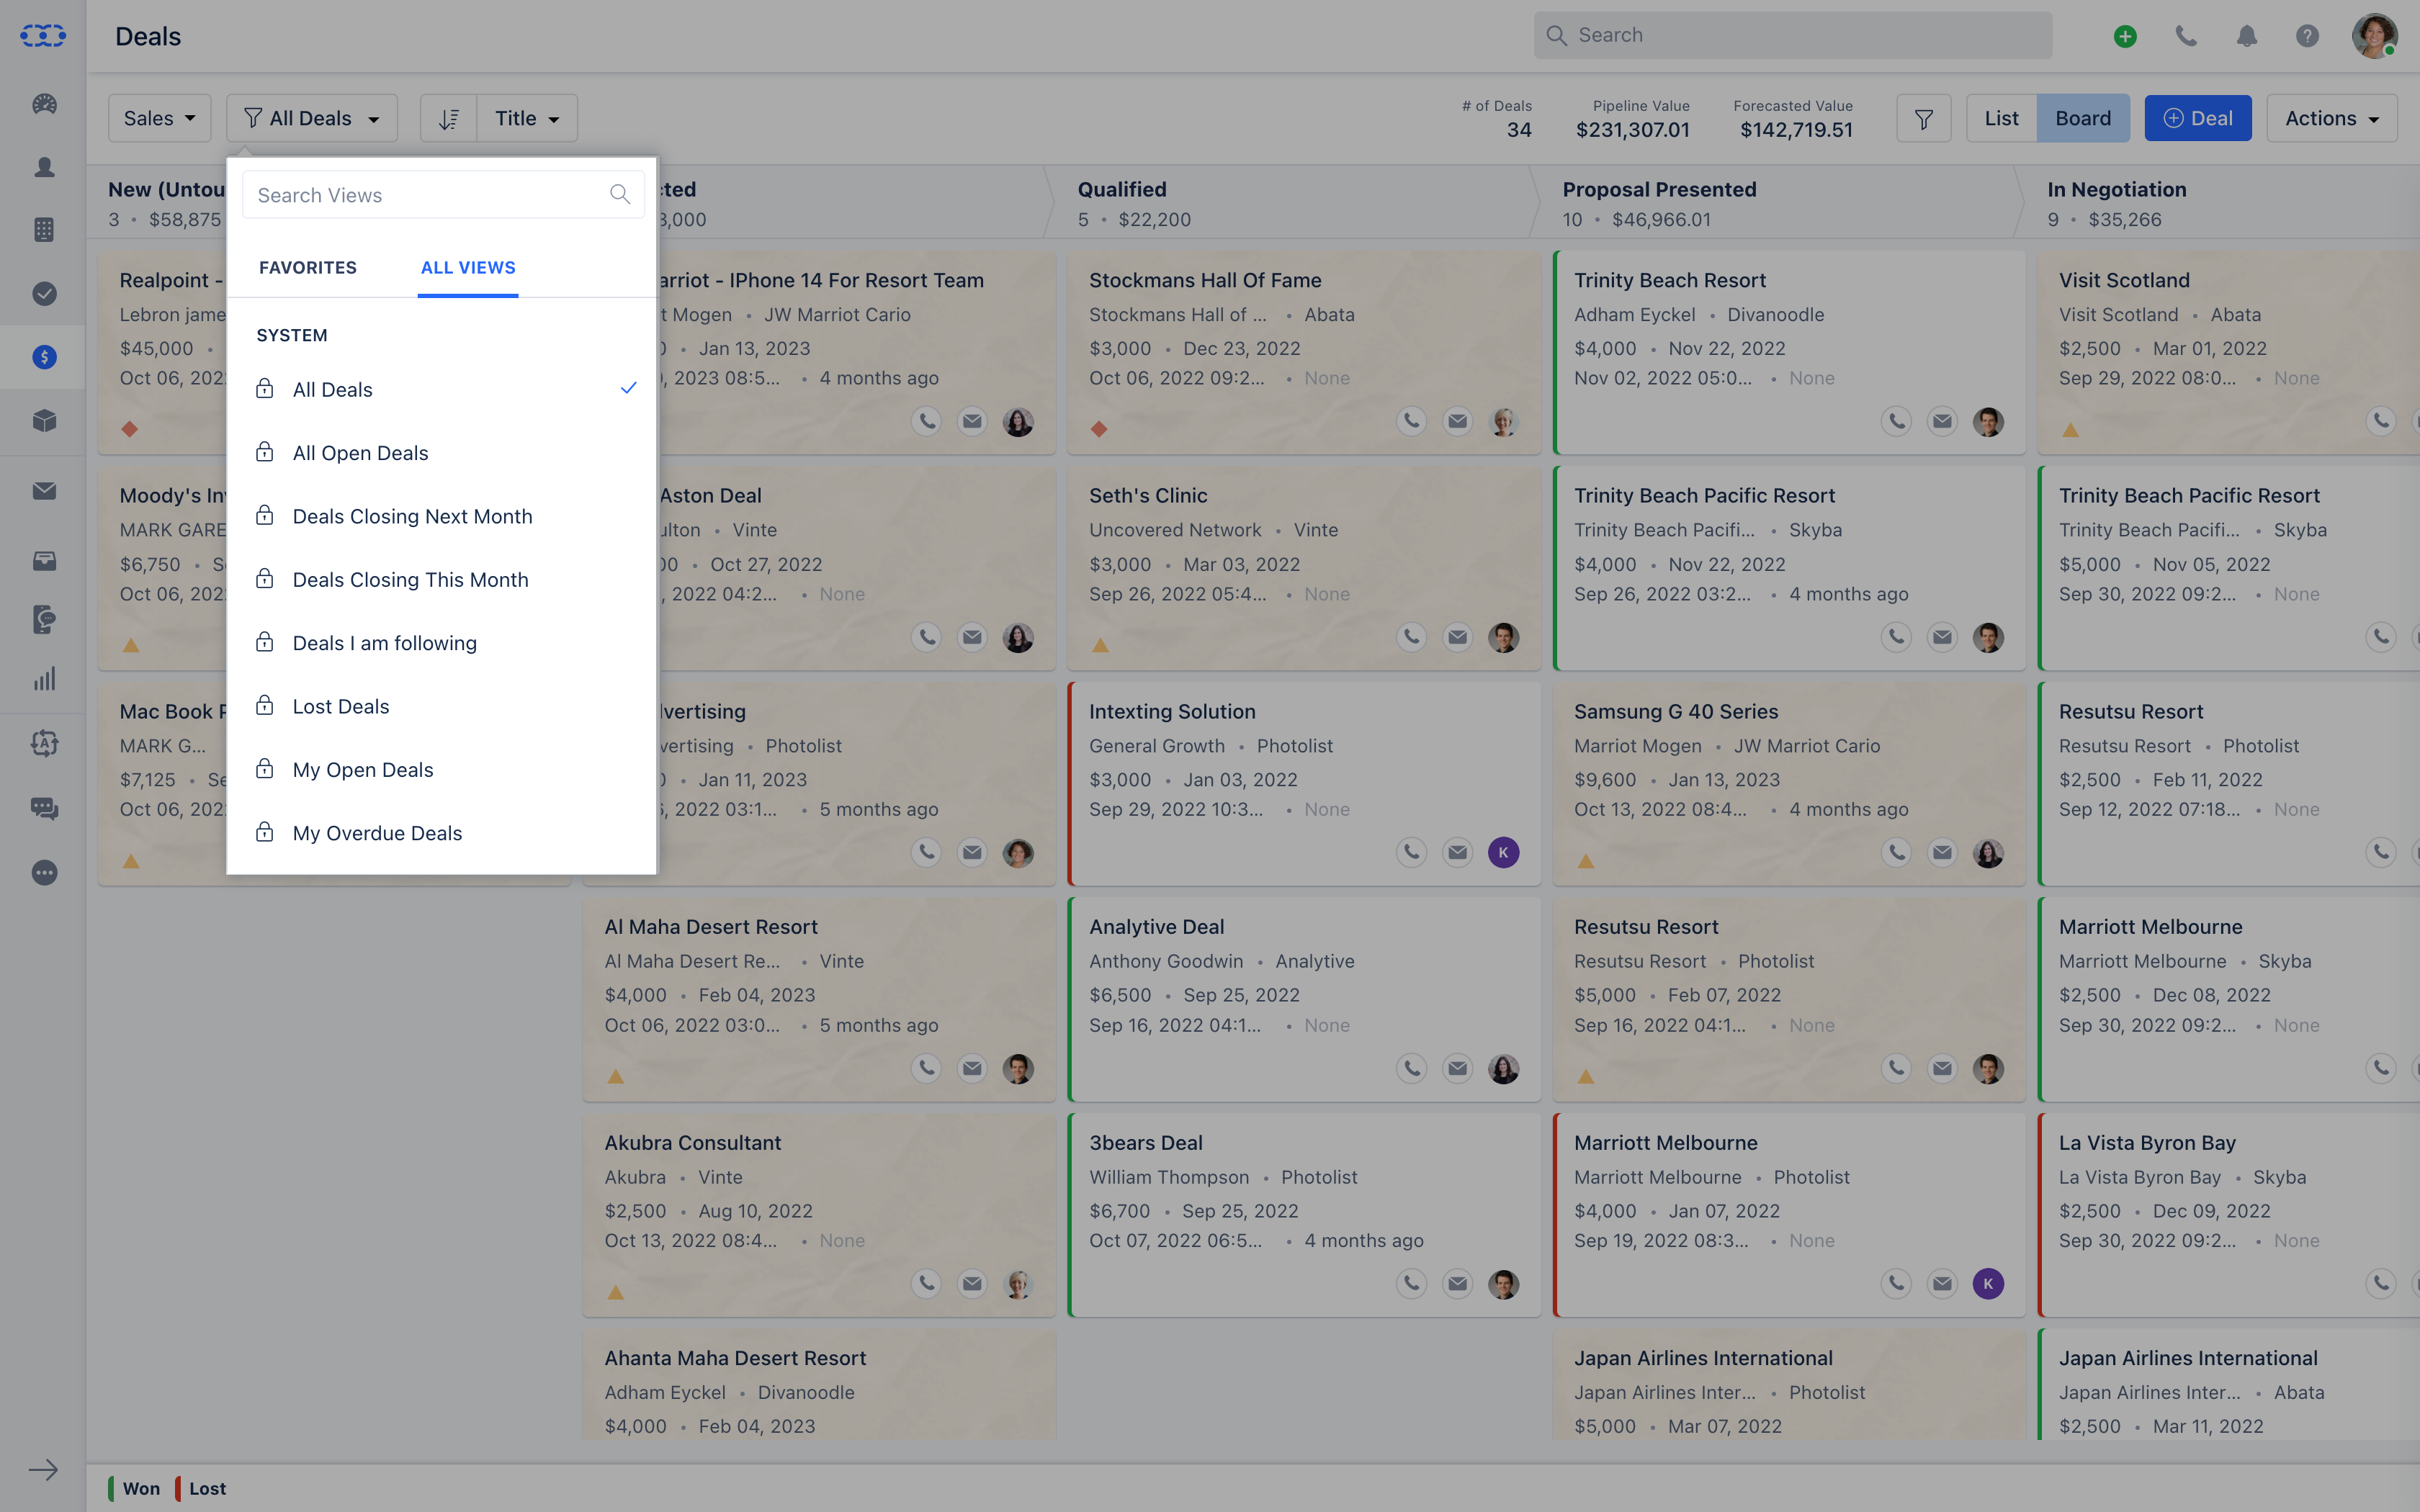Switch to Board view

[x=2083, y=118]
